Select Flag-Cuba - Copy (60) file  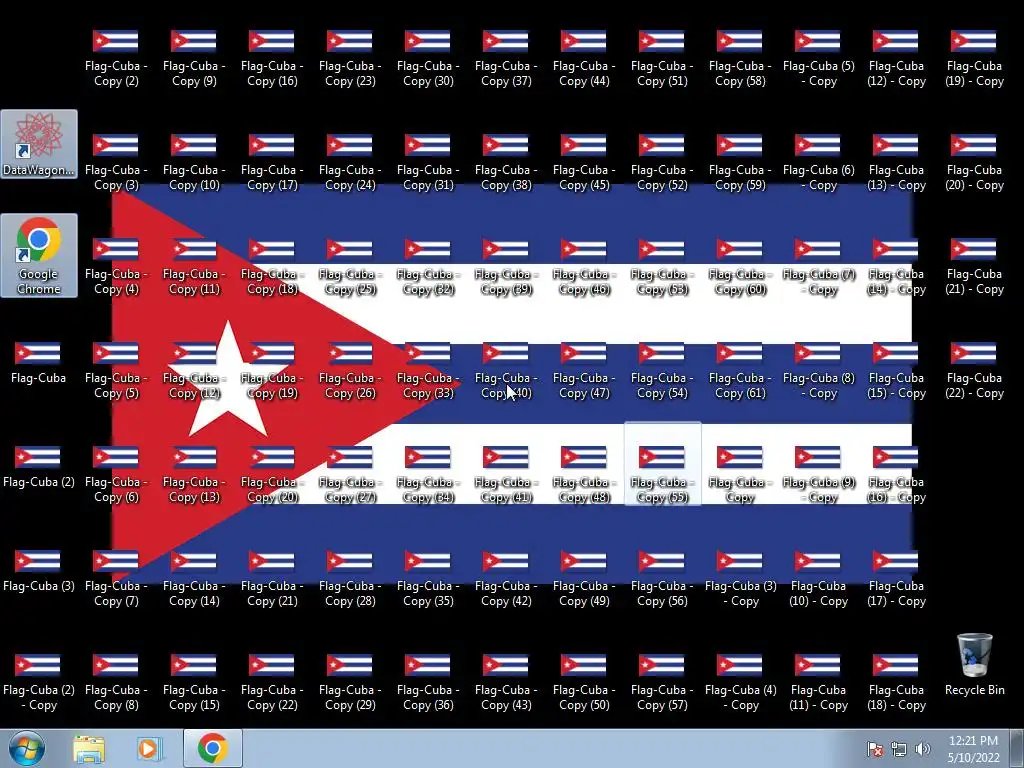[x=740, y=266]
